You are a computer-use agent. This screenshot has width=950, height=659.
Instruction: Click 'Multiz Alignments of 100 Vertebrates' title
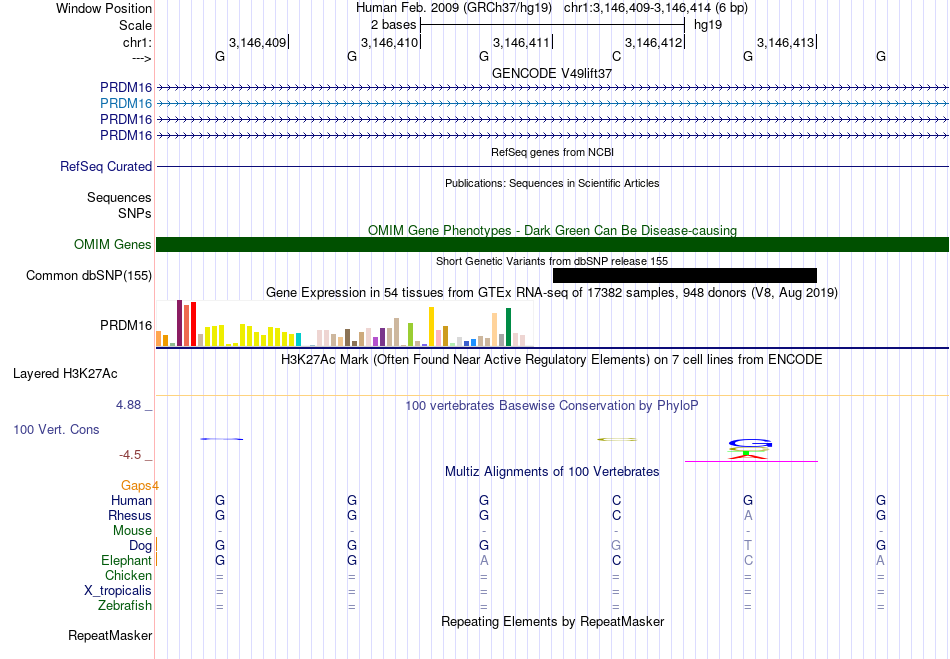[x=552, y=471]
